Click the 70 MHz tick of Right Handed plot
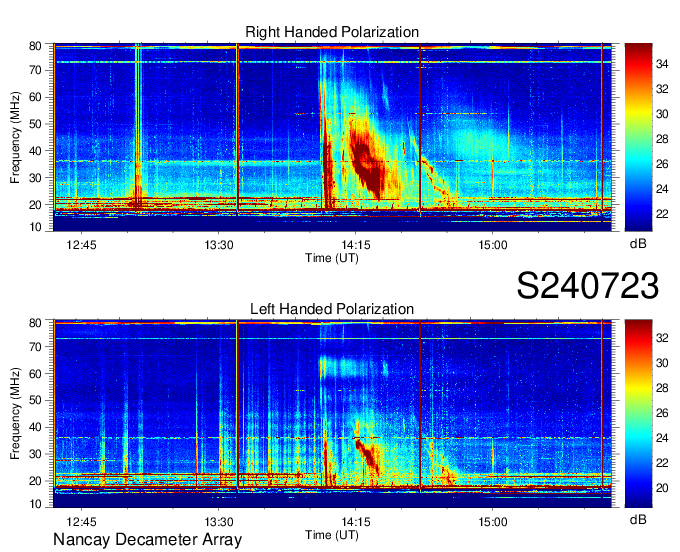The image size is (680, 552). tap(35, 70)
